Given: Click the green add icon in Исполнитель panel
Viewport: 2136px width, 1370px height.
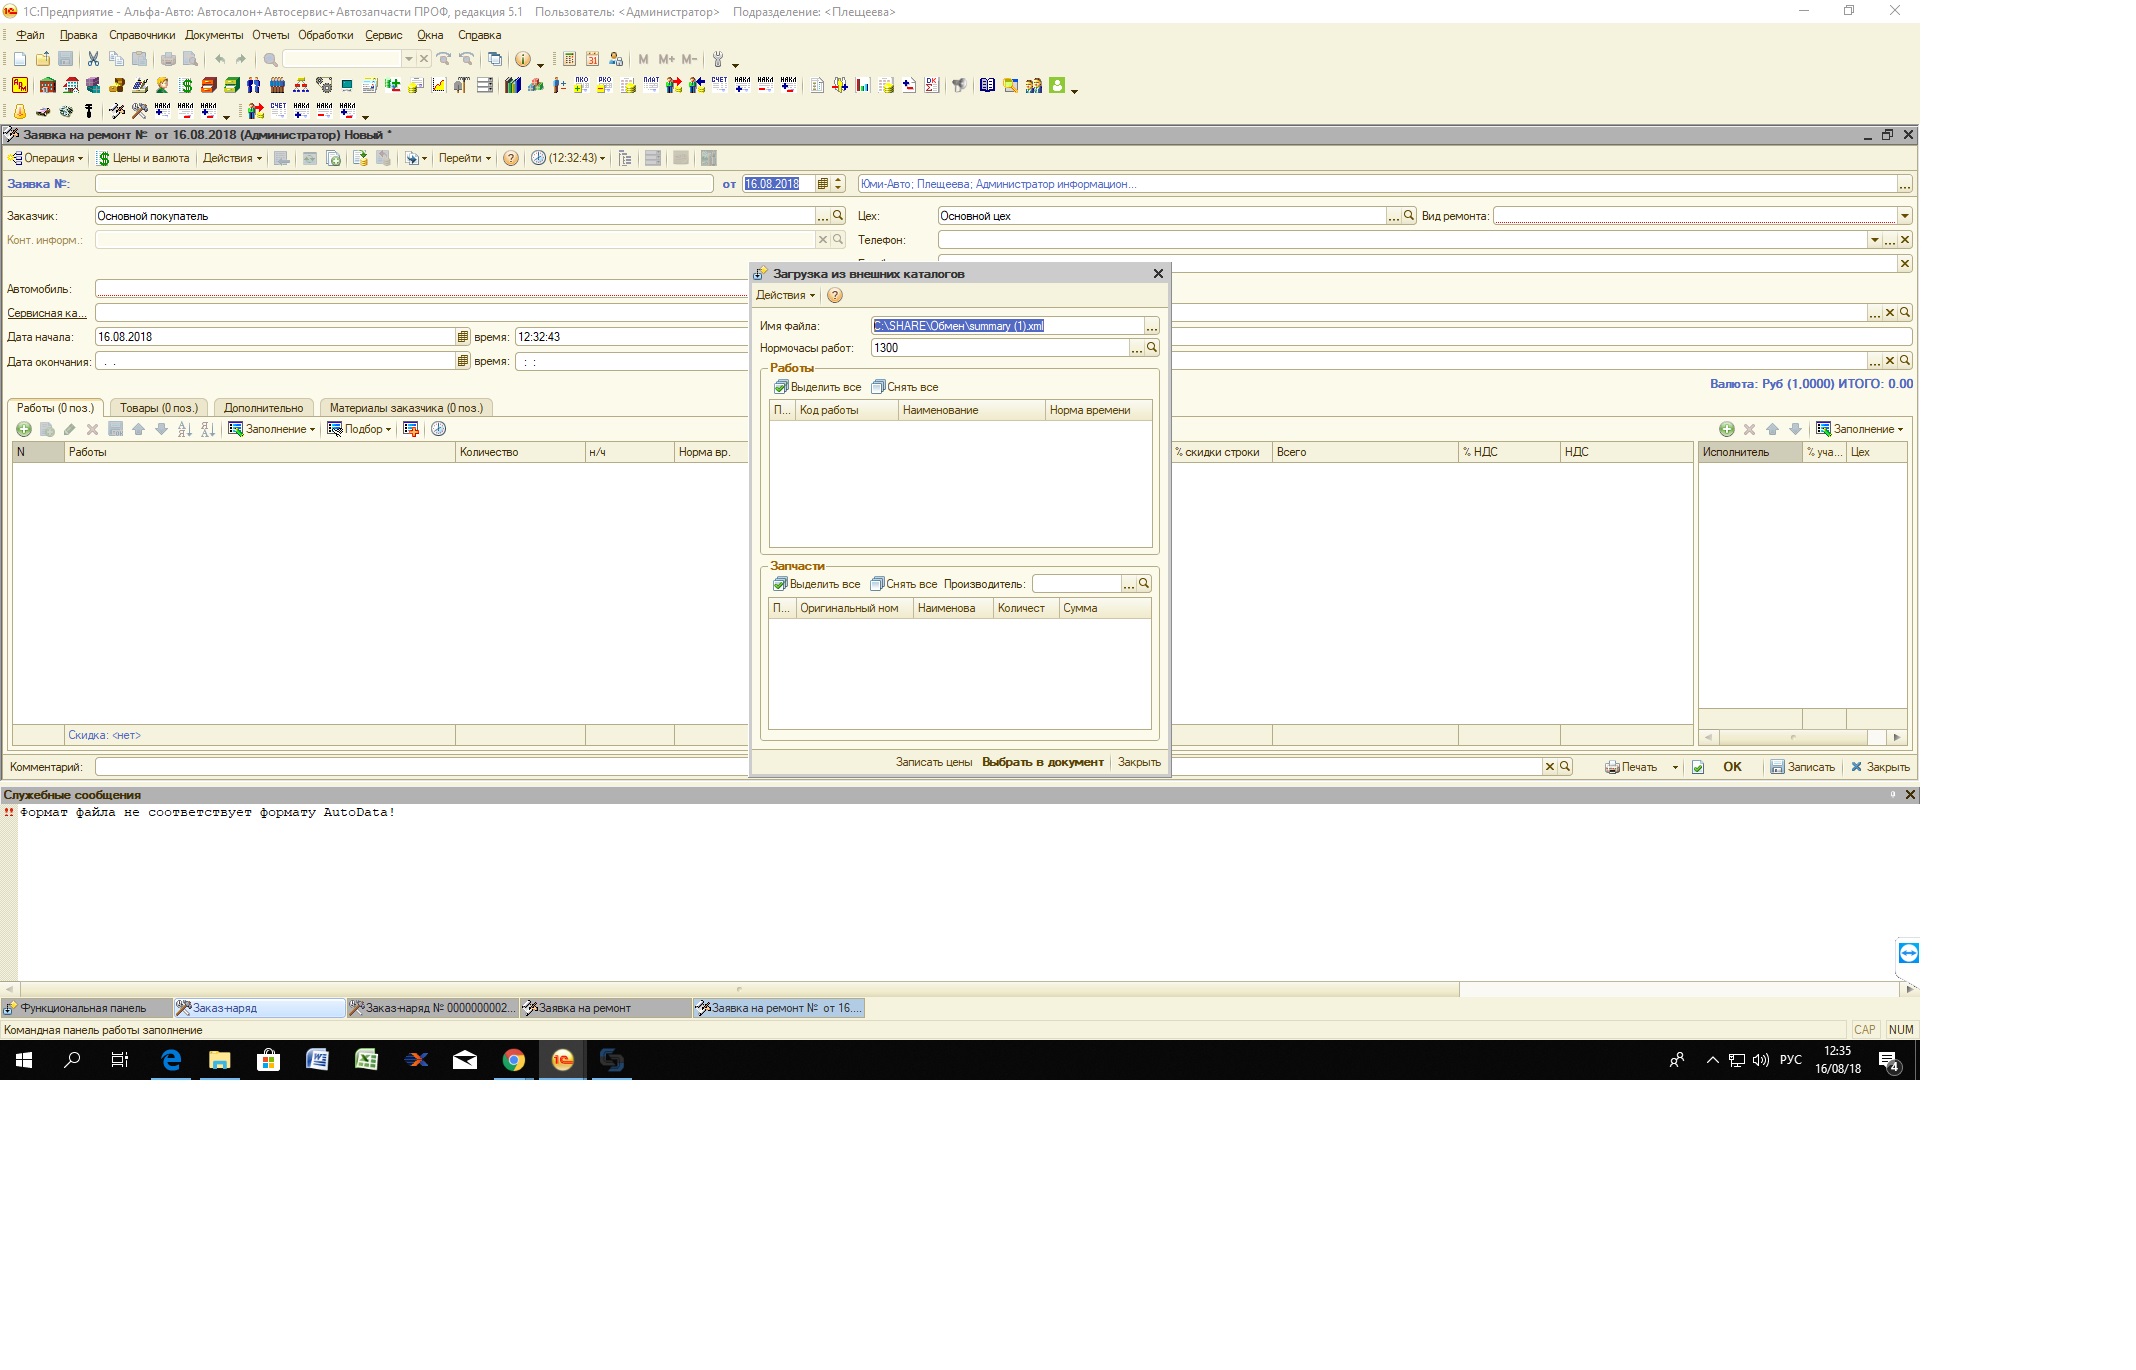Looking at the screenshot, I should point(1727,429).
